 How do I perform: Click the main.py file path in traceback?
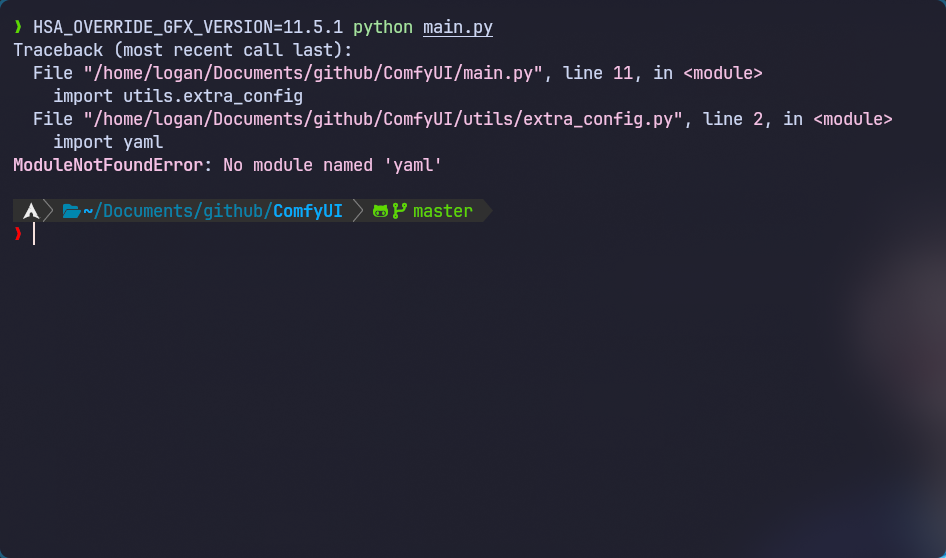pos(313,73)
